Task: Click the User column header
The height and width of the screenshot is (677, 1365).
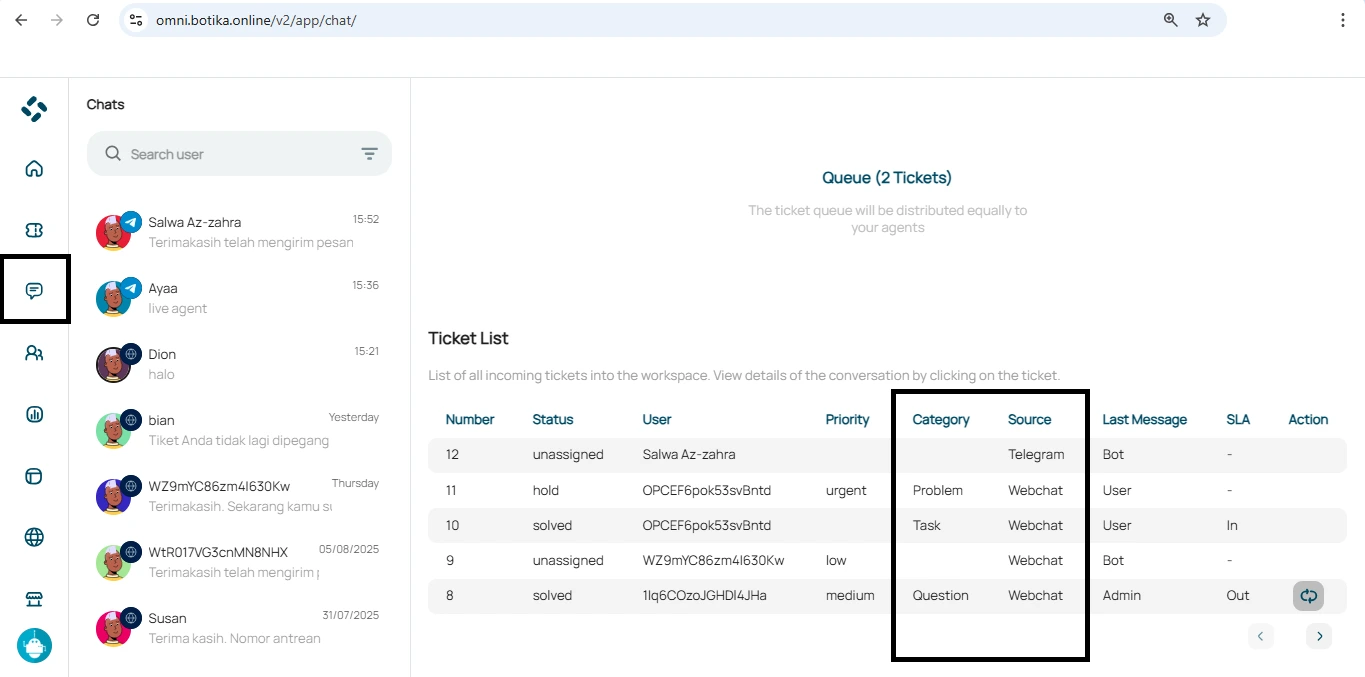Action: point(657,420)
